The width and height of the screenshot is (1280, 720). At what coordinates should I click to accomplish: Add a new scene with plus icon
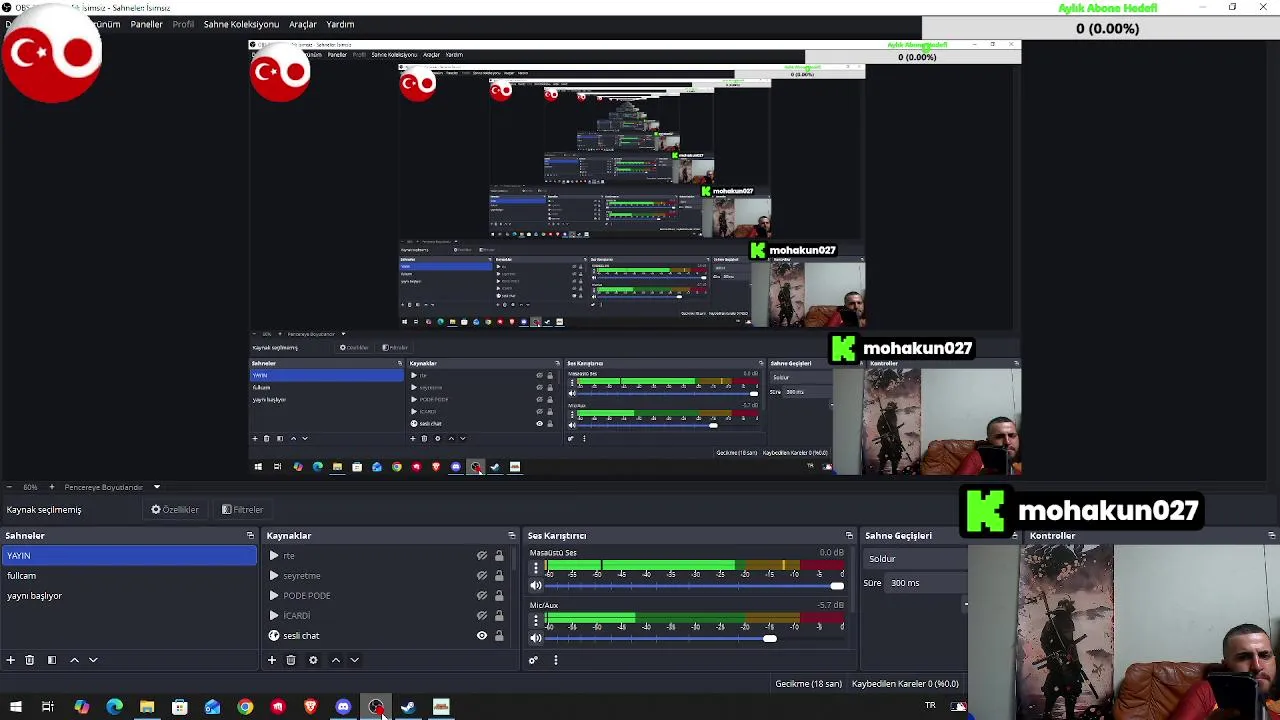10,660
